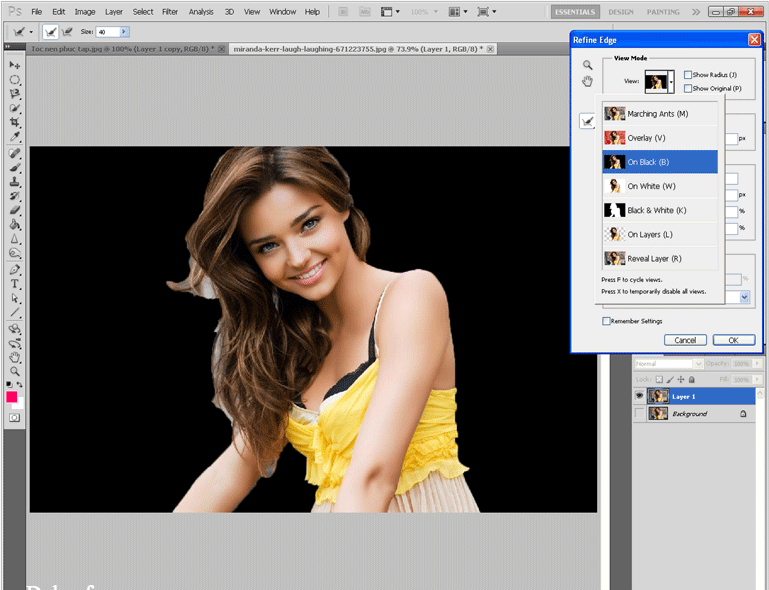The height and width of the screenshot is (590, 769).
Task: Enable the Show Radius checkbox
Action: pos(688,75)
